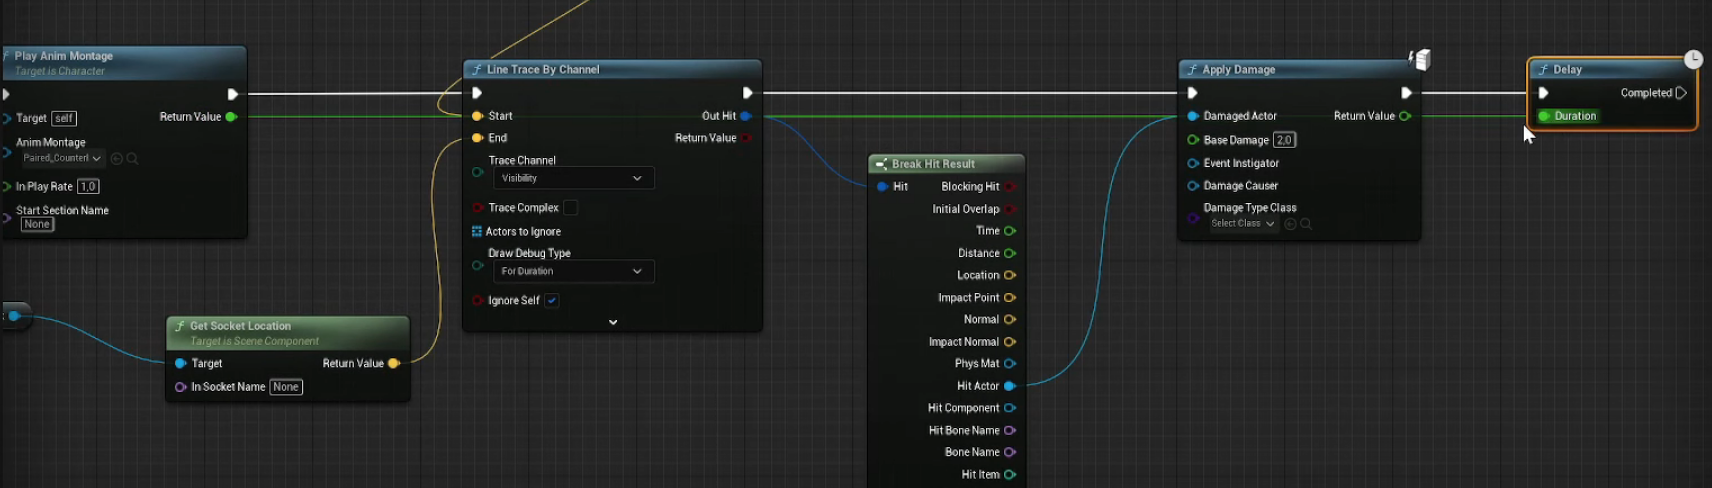Open the Trace Channel Visibility dropdown
The height and width of the screenshot is (488, 1712).
[x=573, y=178]
